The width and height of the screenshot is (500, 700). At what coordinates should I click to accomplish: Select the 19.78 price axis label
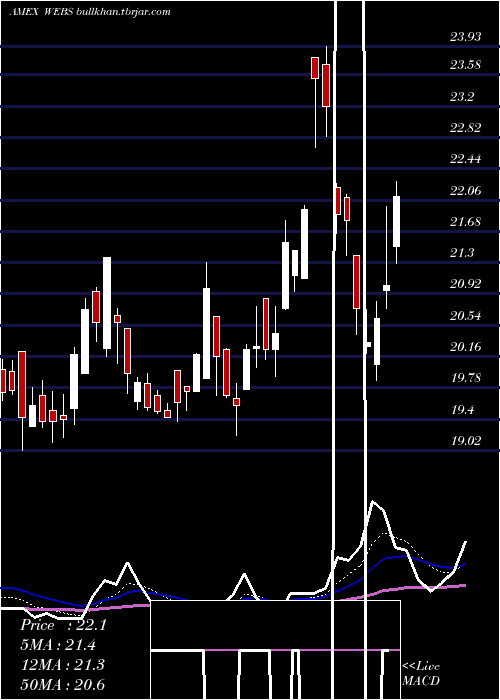pyautogui.click(x=466, y=378)
